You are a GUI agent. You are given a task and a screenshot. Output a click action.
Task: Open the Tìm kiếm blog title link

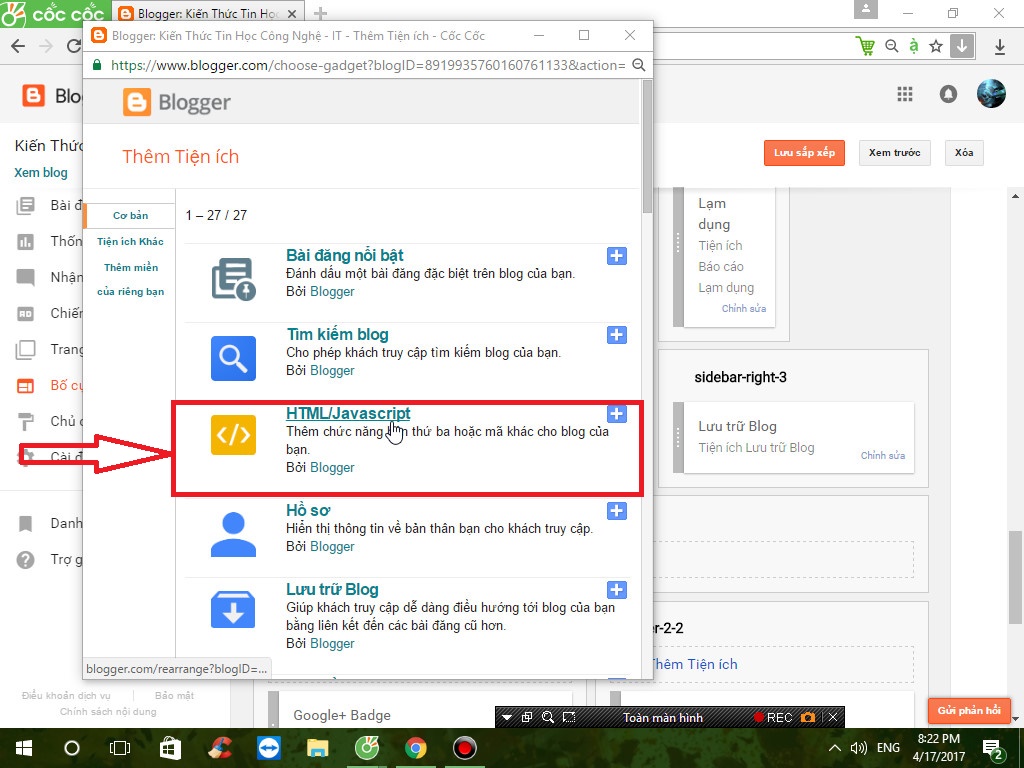pos(338,334)
